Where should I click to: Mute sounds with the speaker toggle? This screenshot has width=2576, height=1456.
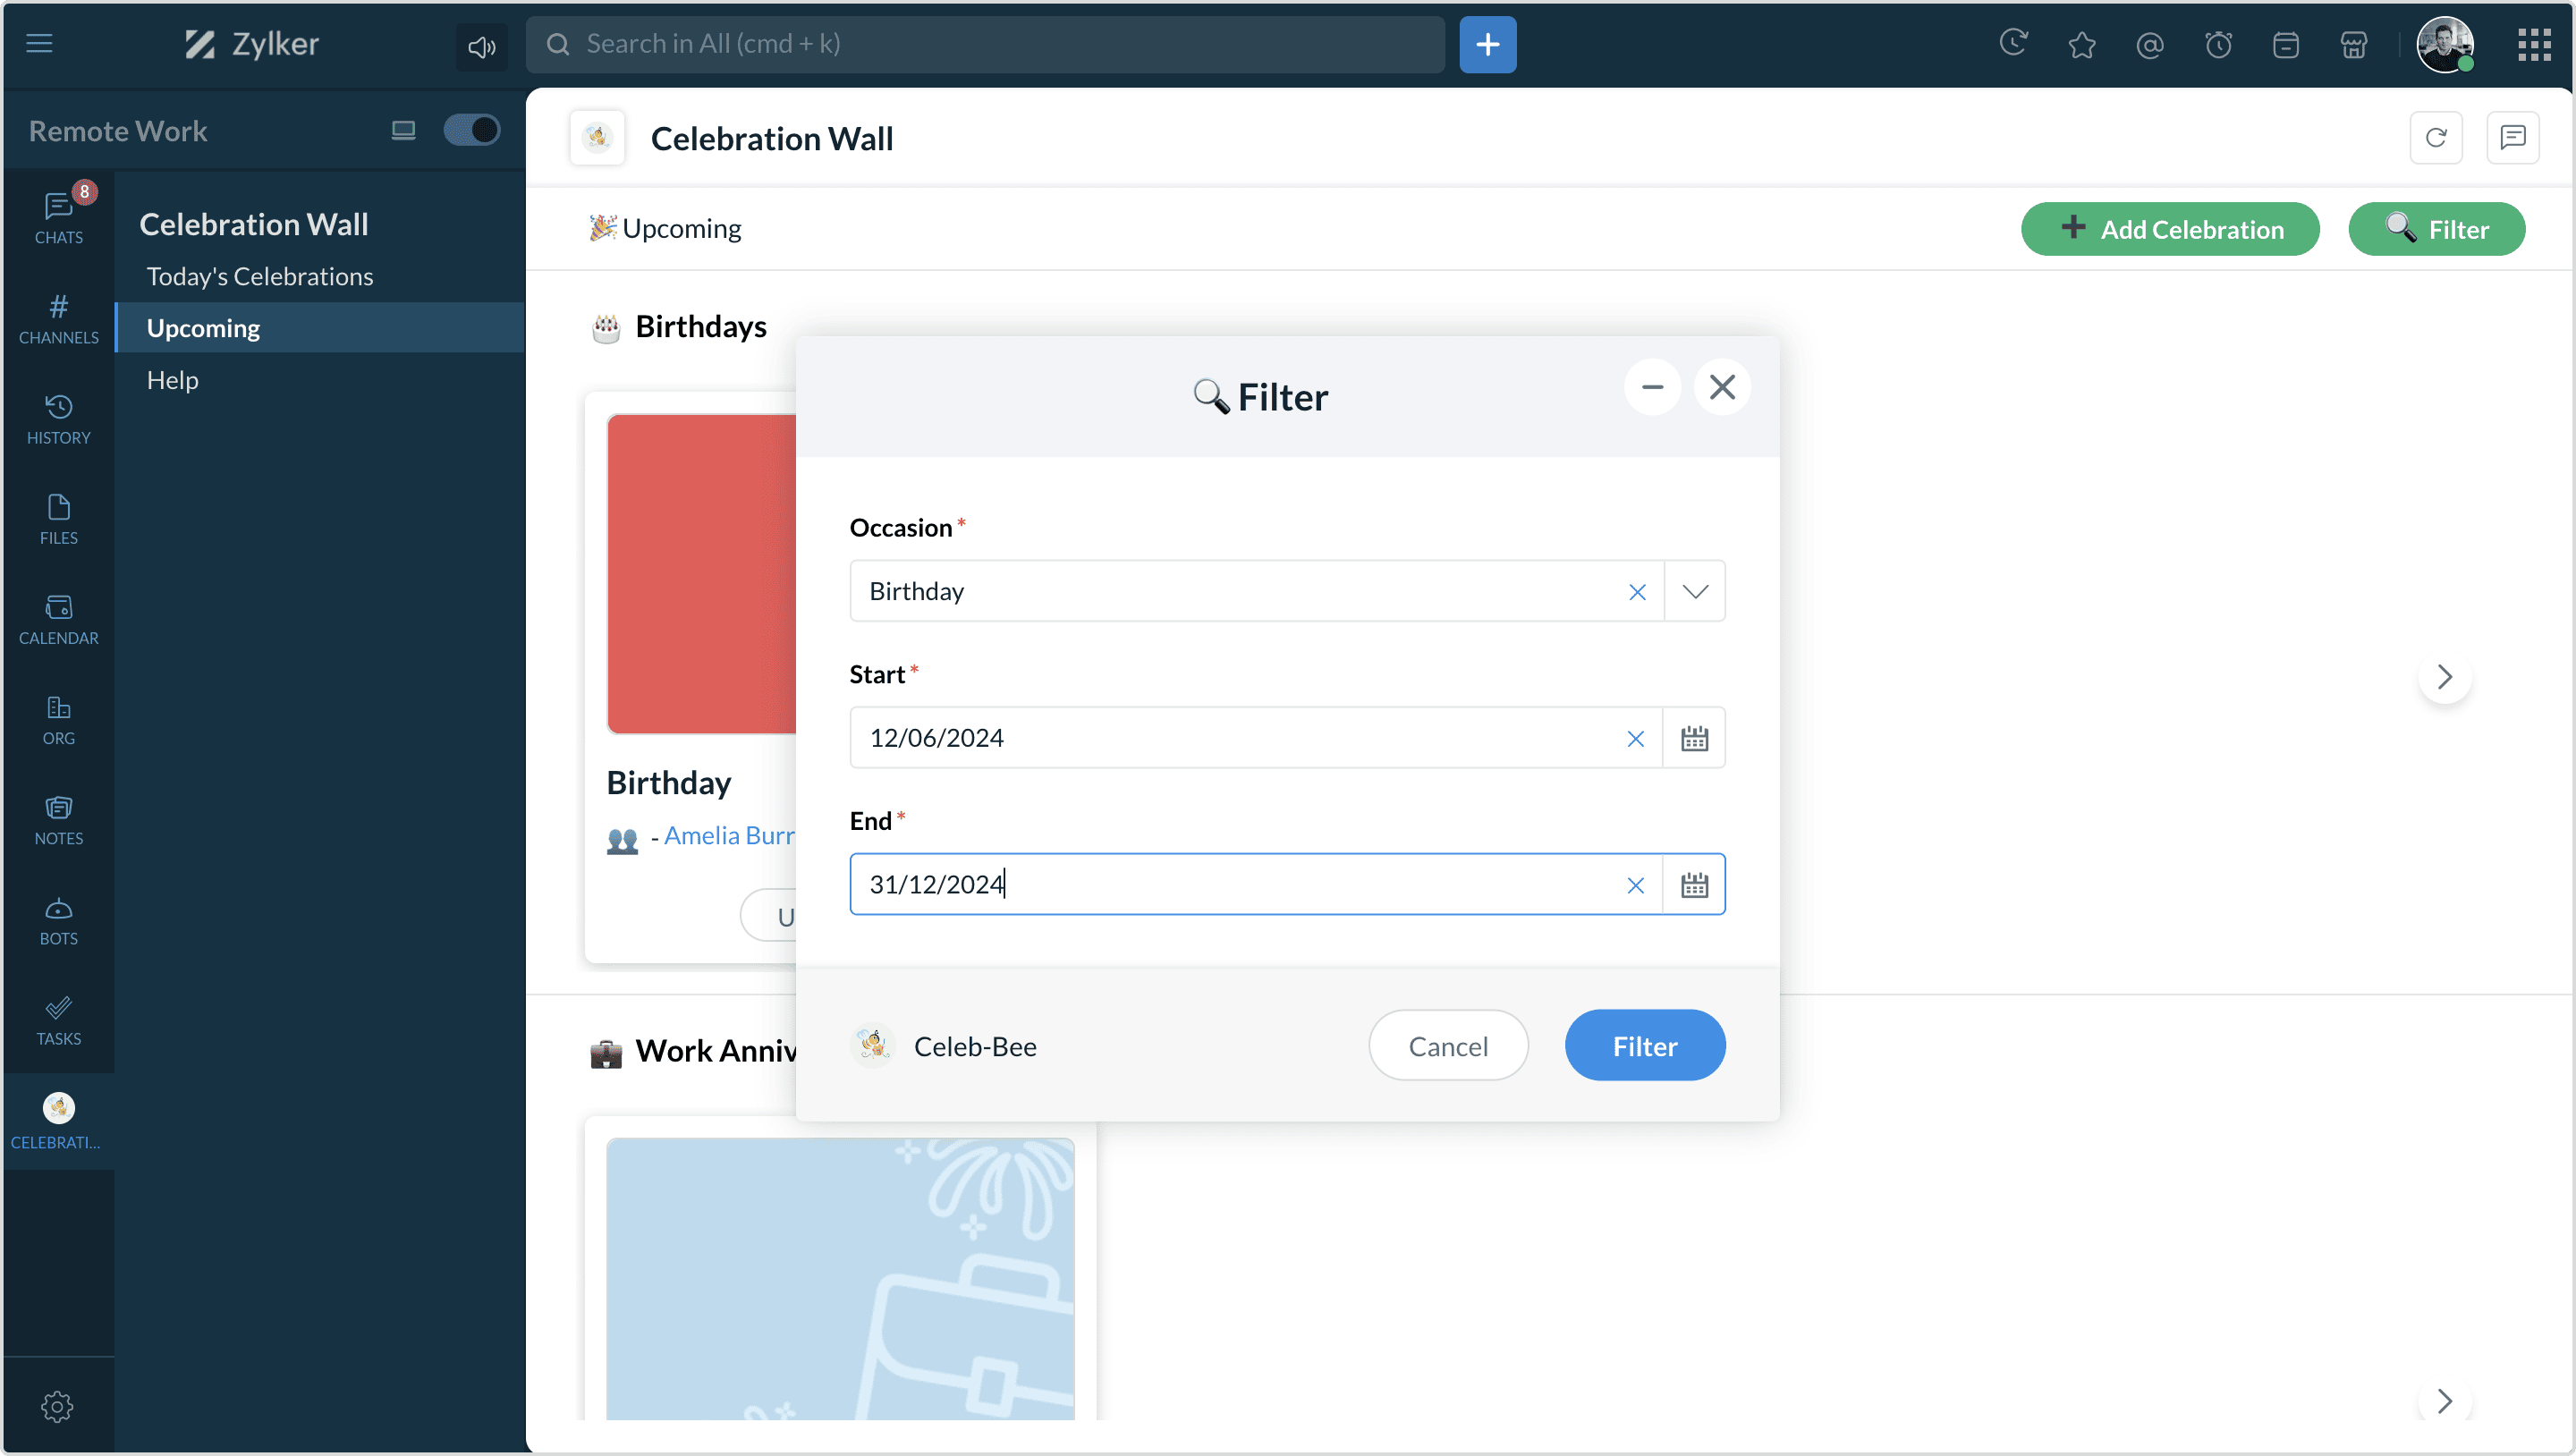tap(481, 46)
